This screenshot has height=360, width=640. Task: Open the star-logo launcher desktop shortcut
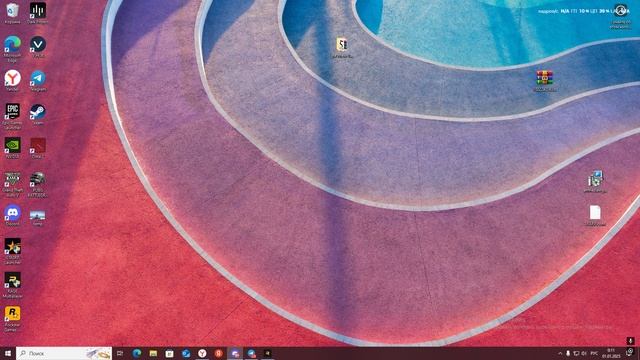12,251
